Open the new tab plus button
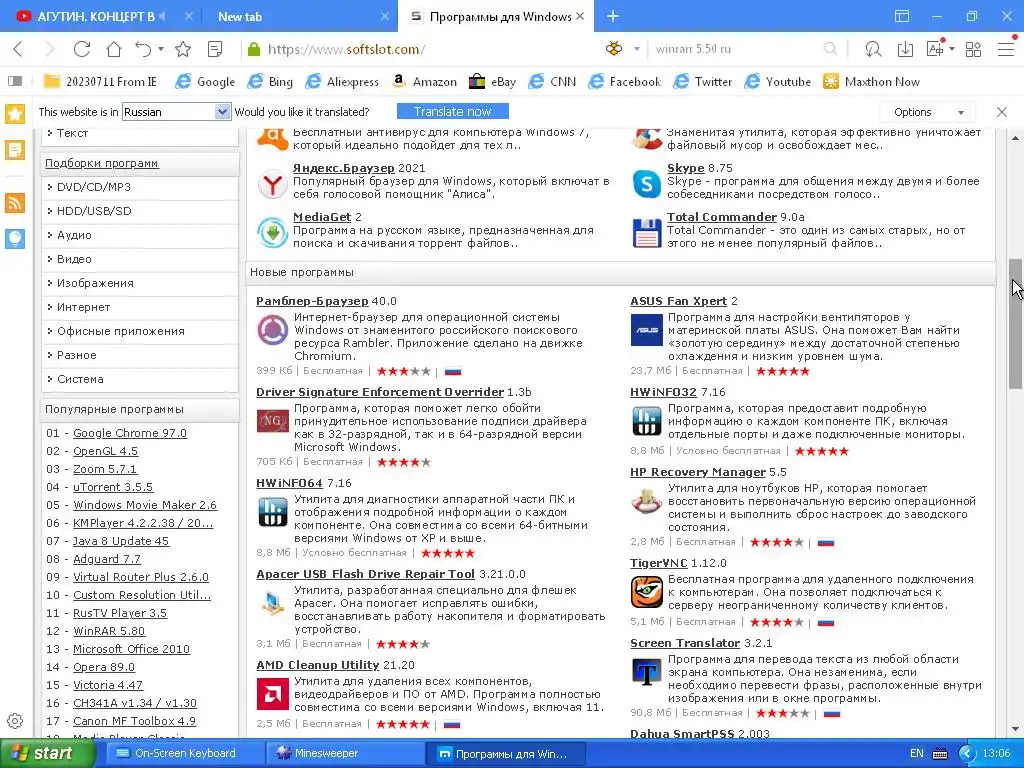The image size is (1024, 768). (613, 16)
